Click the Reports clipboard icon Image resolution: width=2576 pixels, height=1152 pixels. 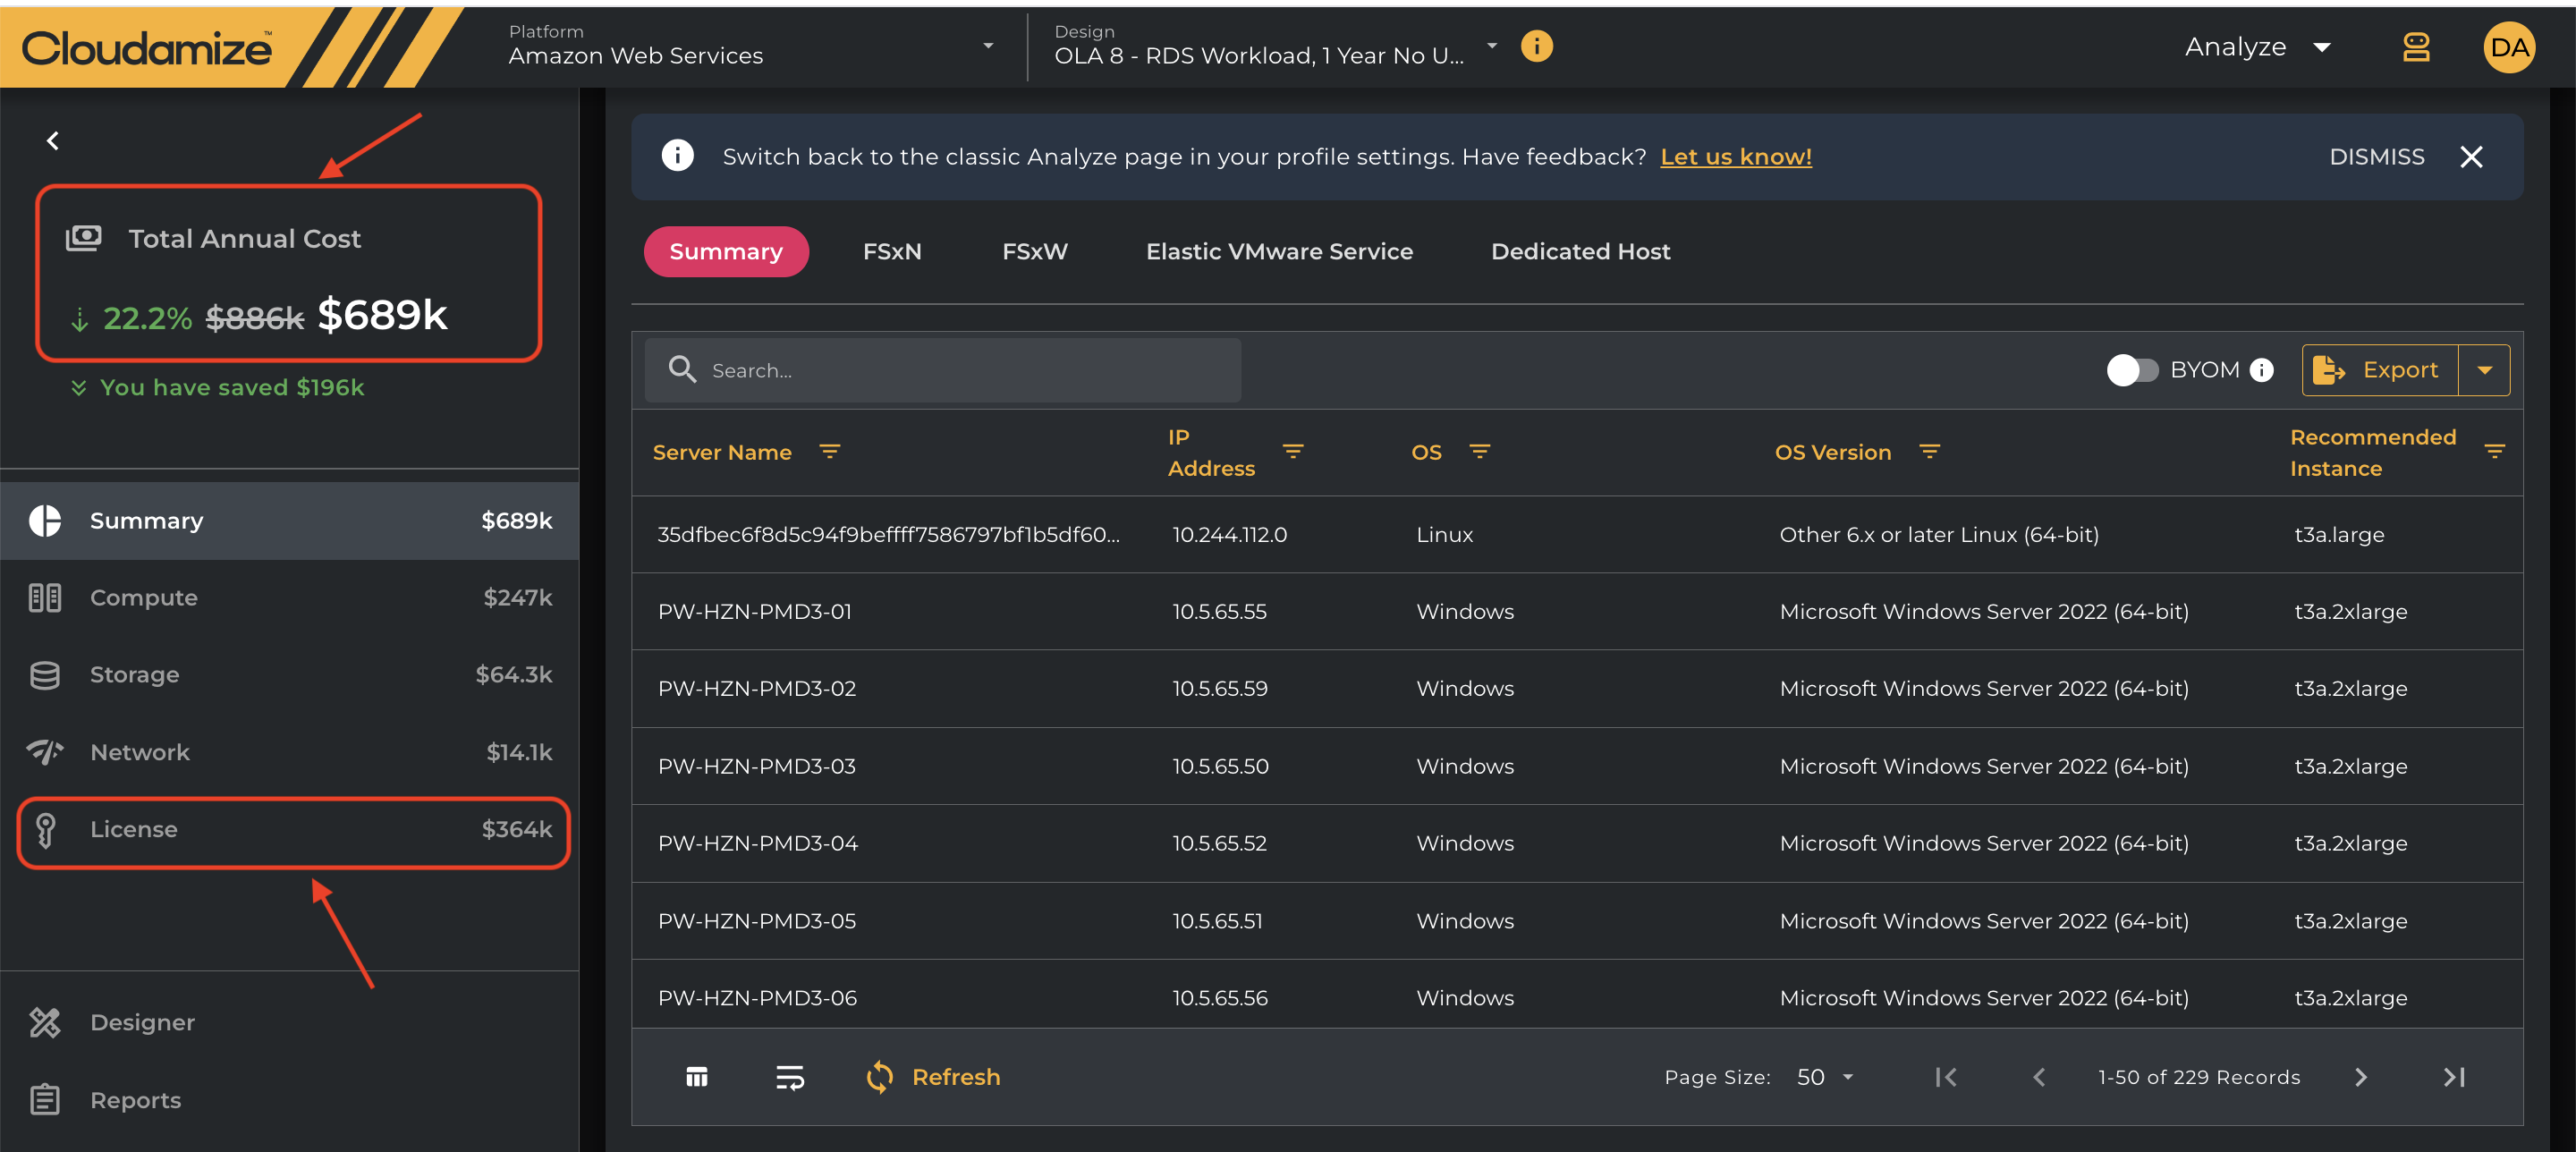(45, 1099)
